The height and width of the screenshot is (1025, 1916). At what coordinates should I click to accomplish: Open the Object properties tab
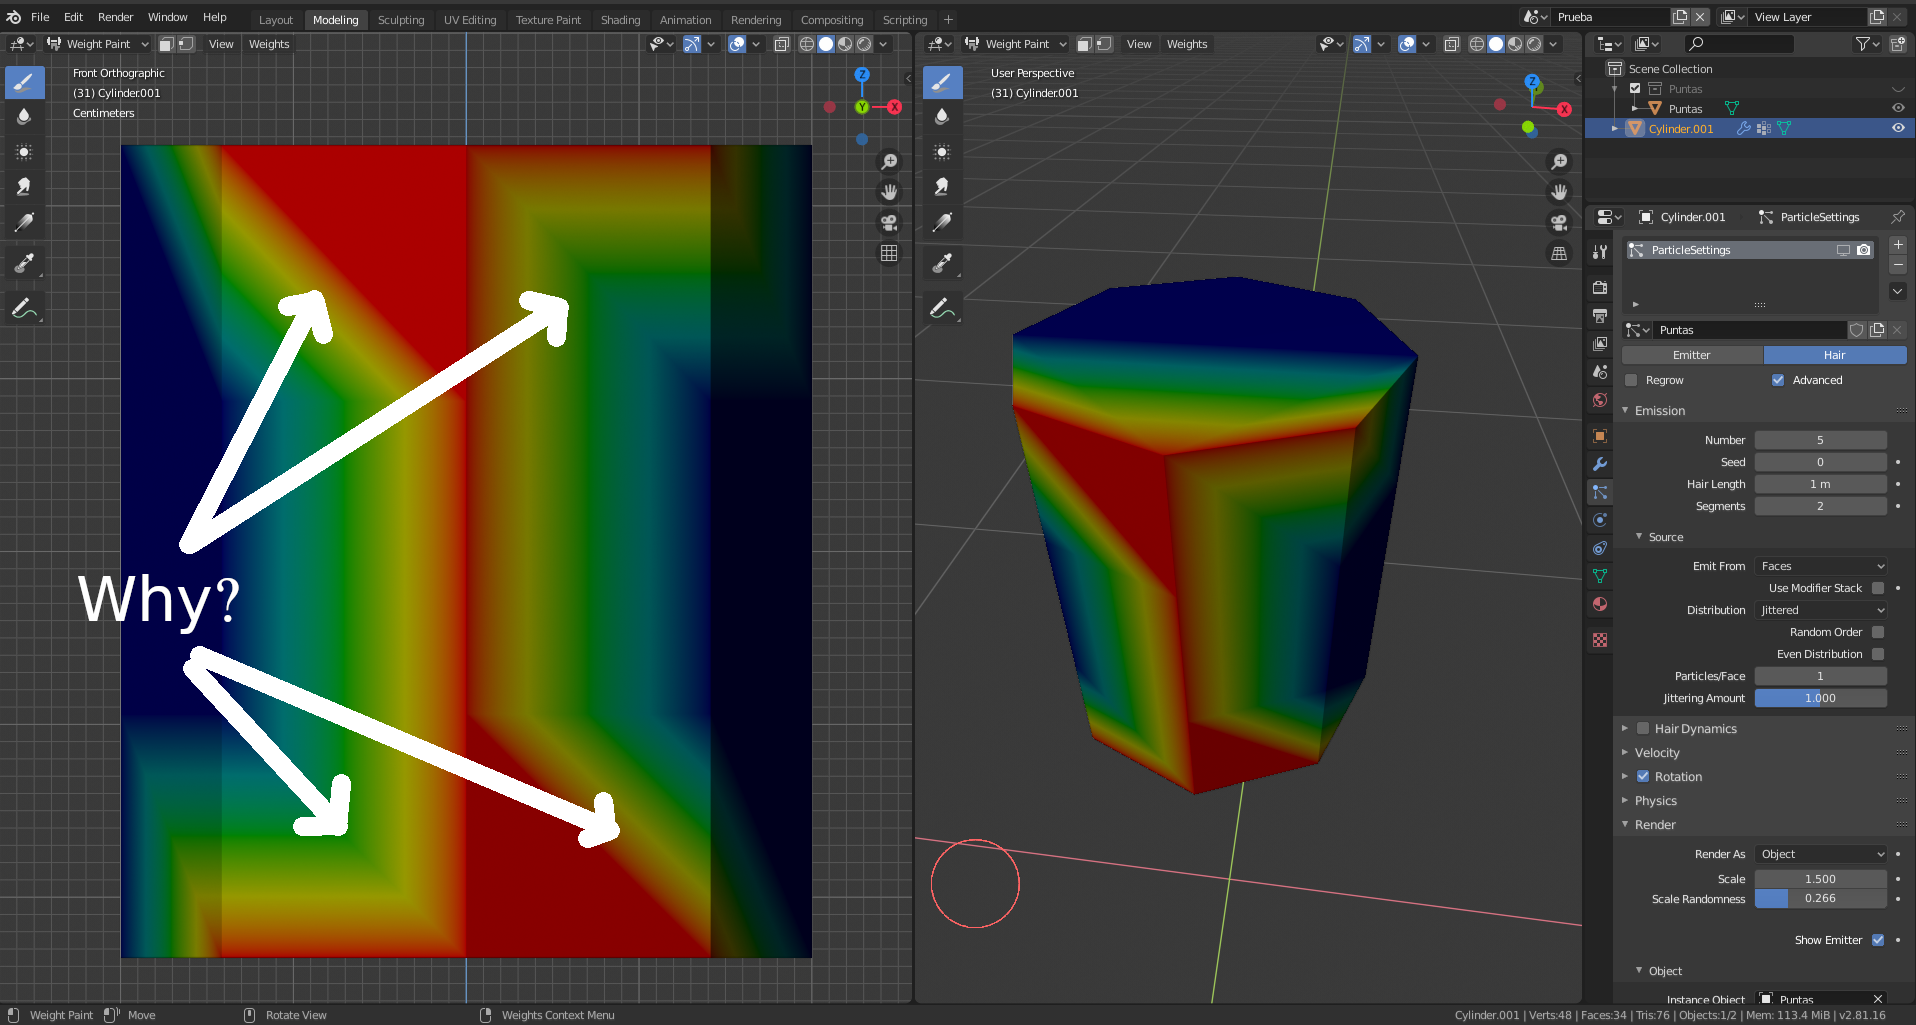tap(1600, 436)
